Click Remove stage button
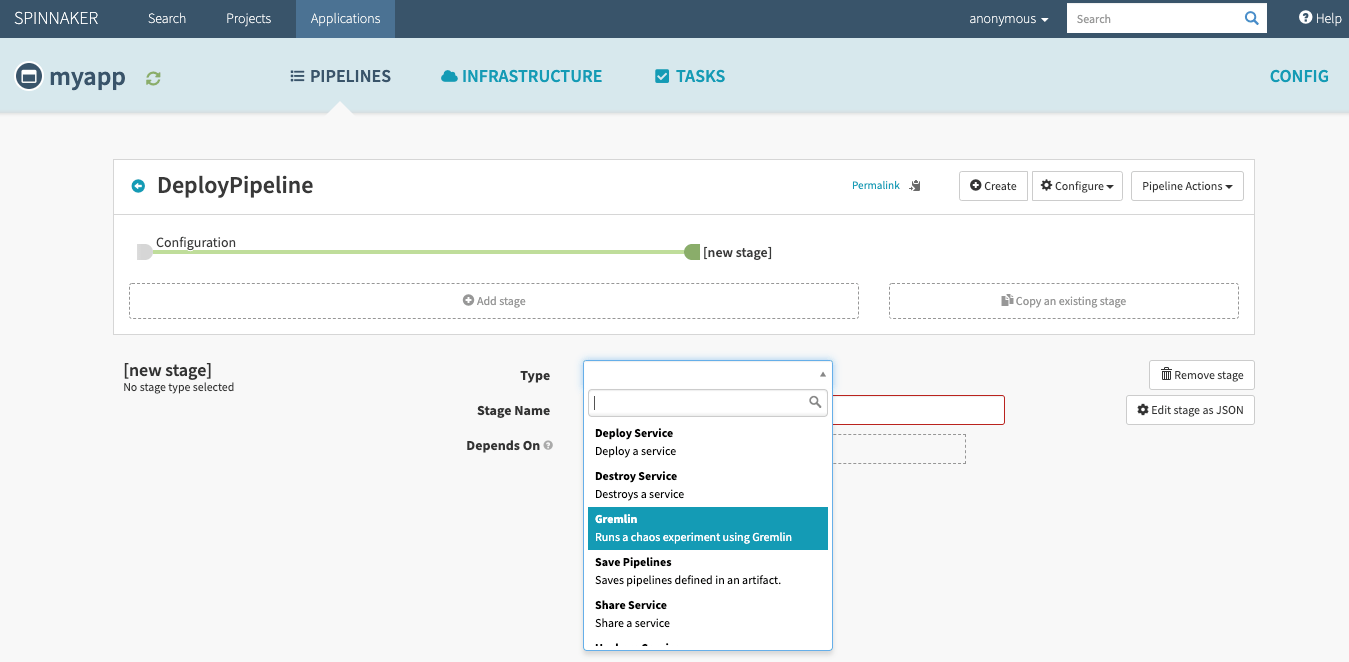The image size is (1349, 662). [x=1202, y=375]
